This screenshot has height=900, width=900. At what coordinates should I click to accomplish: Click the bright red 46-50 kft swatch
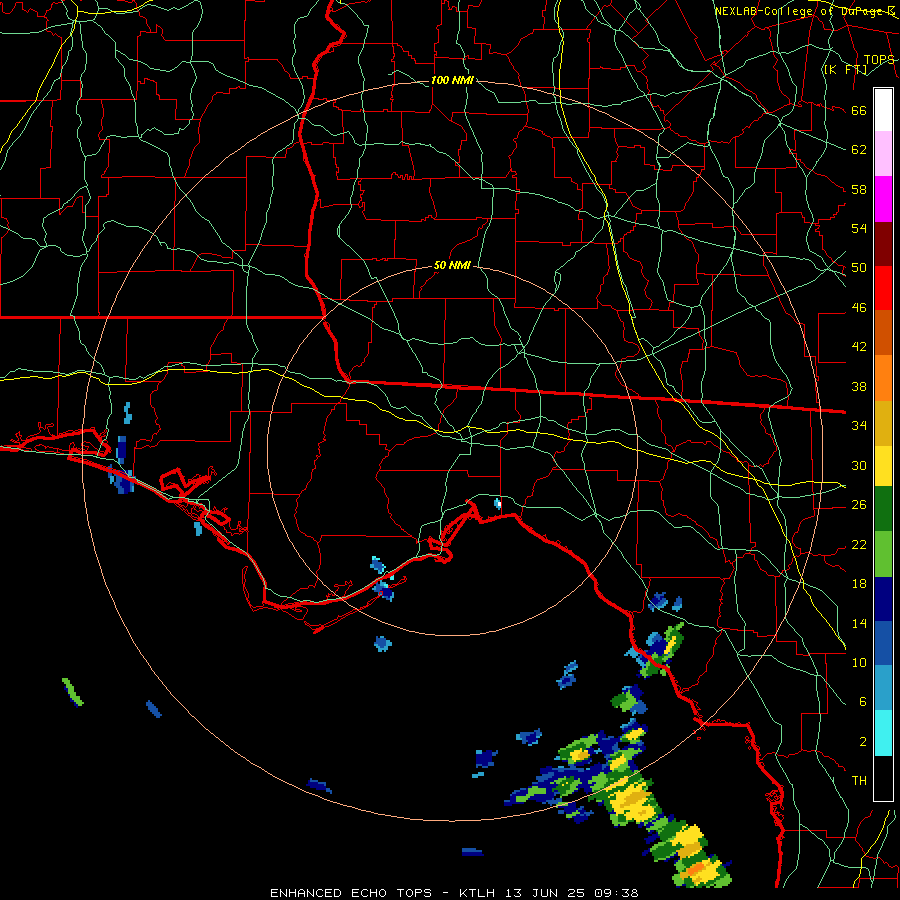[883, 288]
